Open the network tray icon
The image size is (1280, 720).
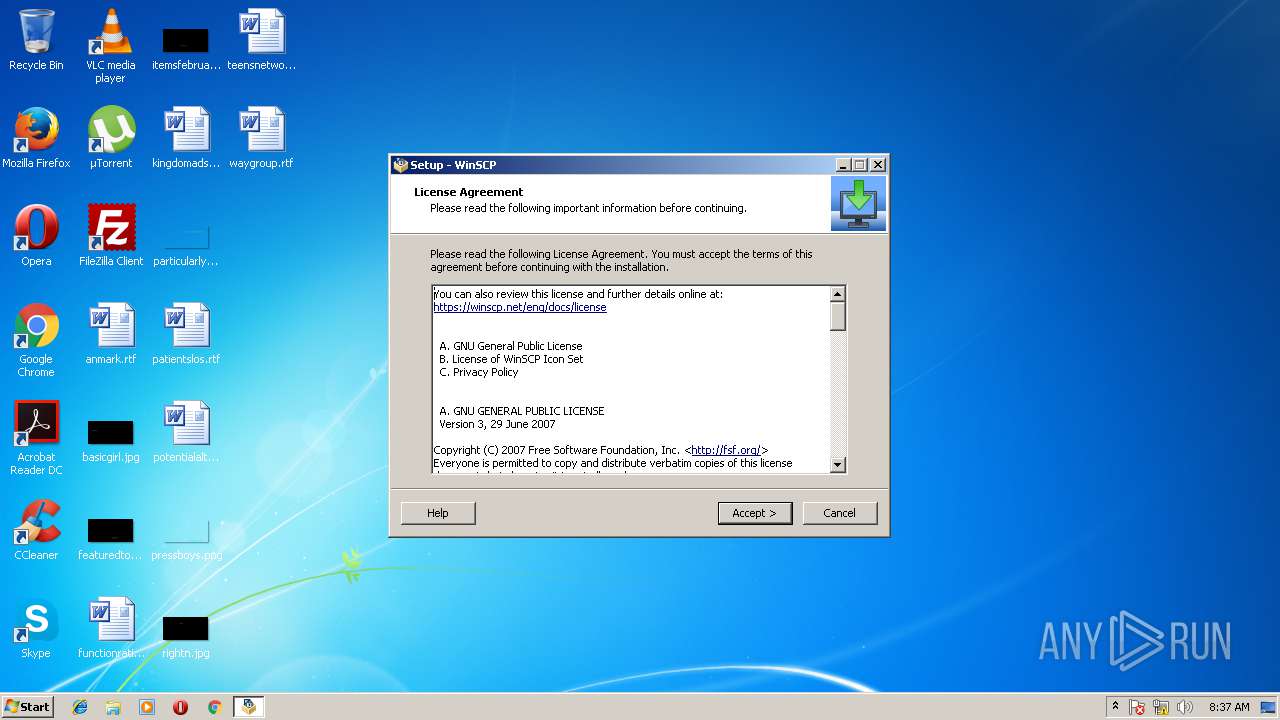[x=1161, y=707]
